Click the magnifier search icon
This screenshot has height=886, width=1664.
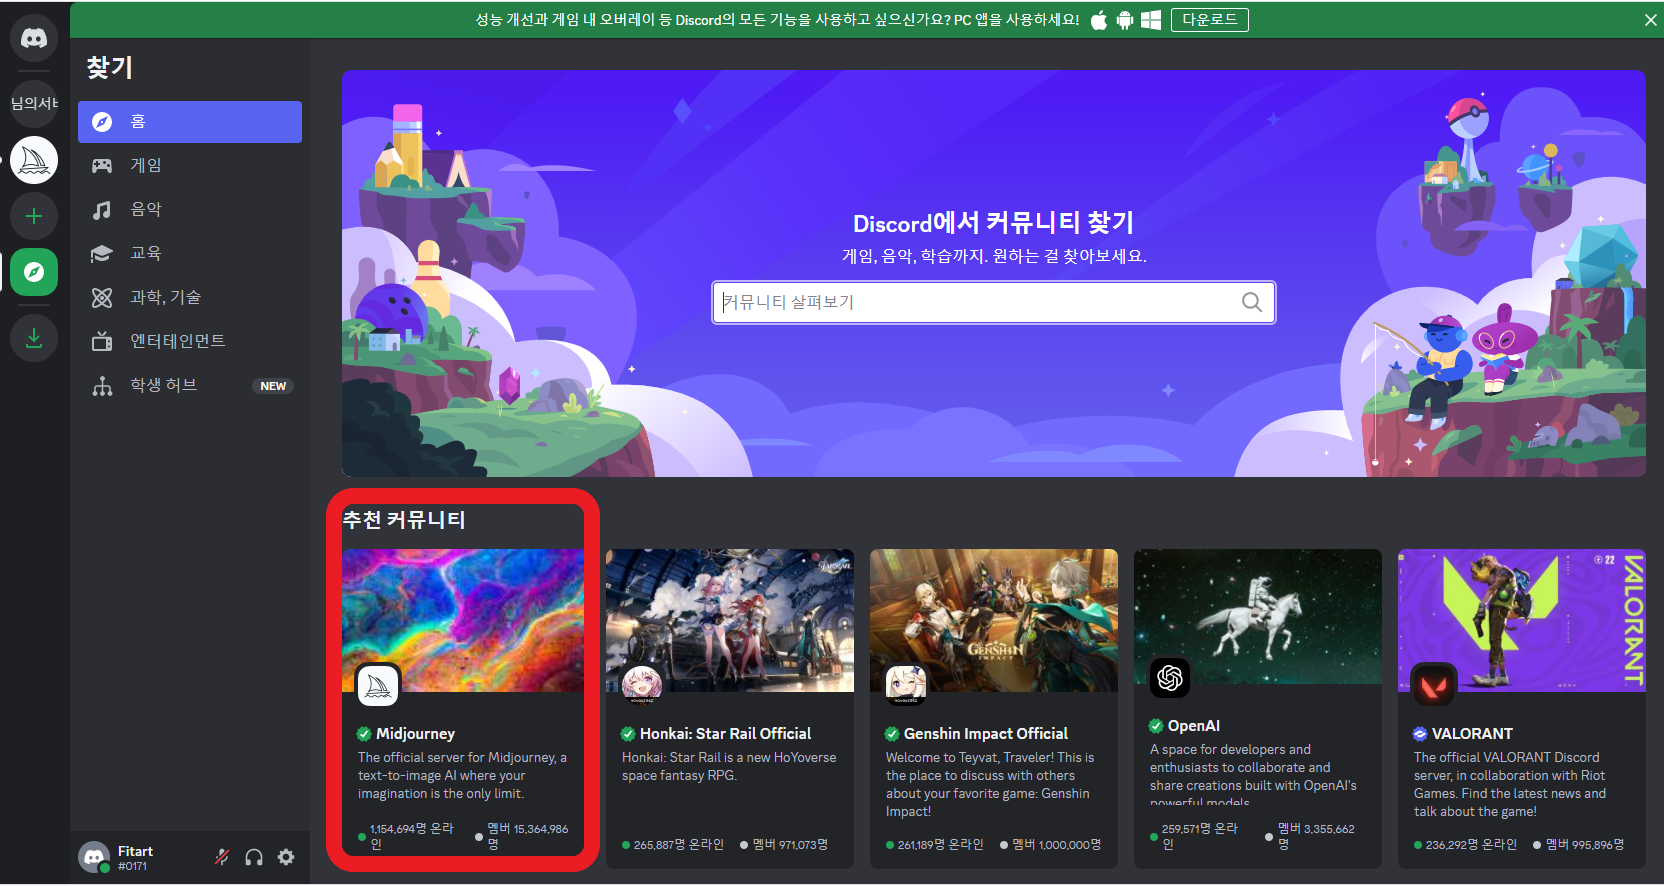(1252, 302)
